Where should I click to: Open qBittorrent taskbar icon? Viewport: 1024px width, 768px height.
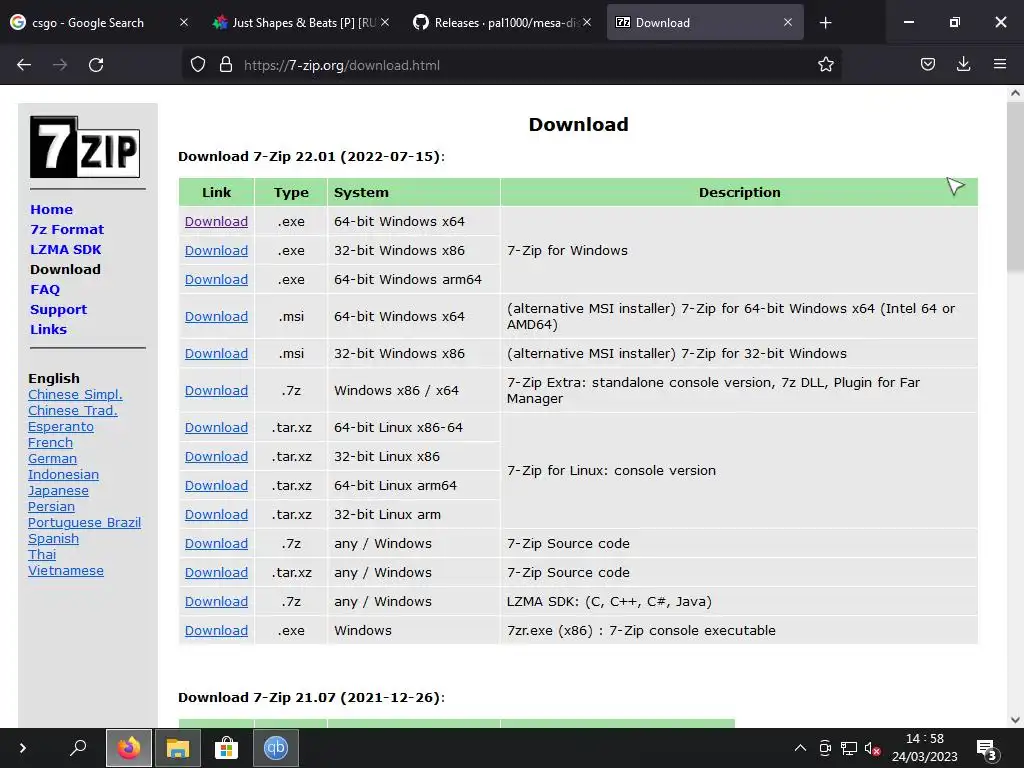click(x=276, y=748)
